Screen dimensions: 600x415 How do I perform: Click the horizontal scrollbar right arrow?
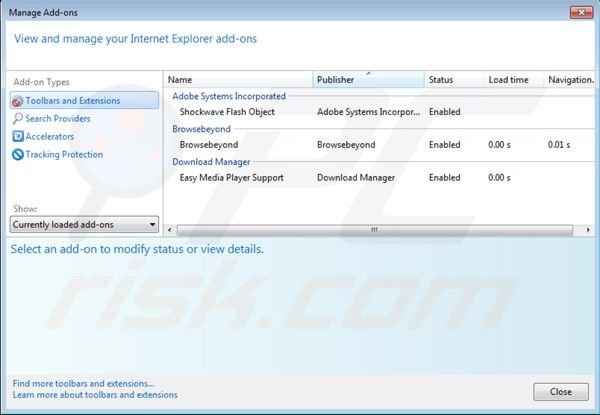[588, 230]
